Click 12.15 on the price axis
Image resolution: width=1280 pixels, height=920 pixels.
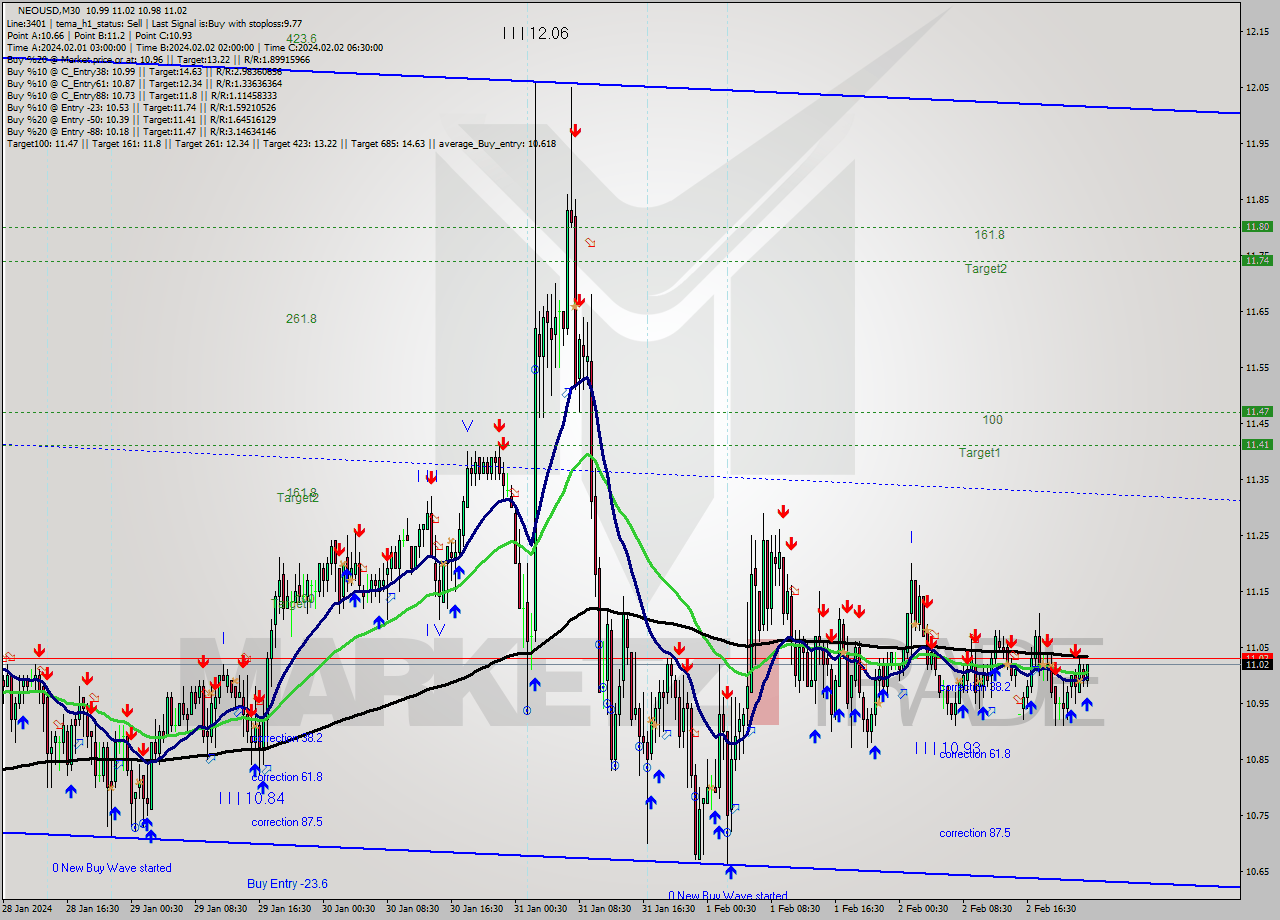click(1257, 32)
